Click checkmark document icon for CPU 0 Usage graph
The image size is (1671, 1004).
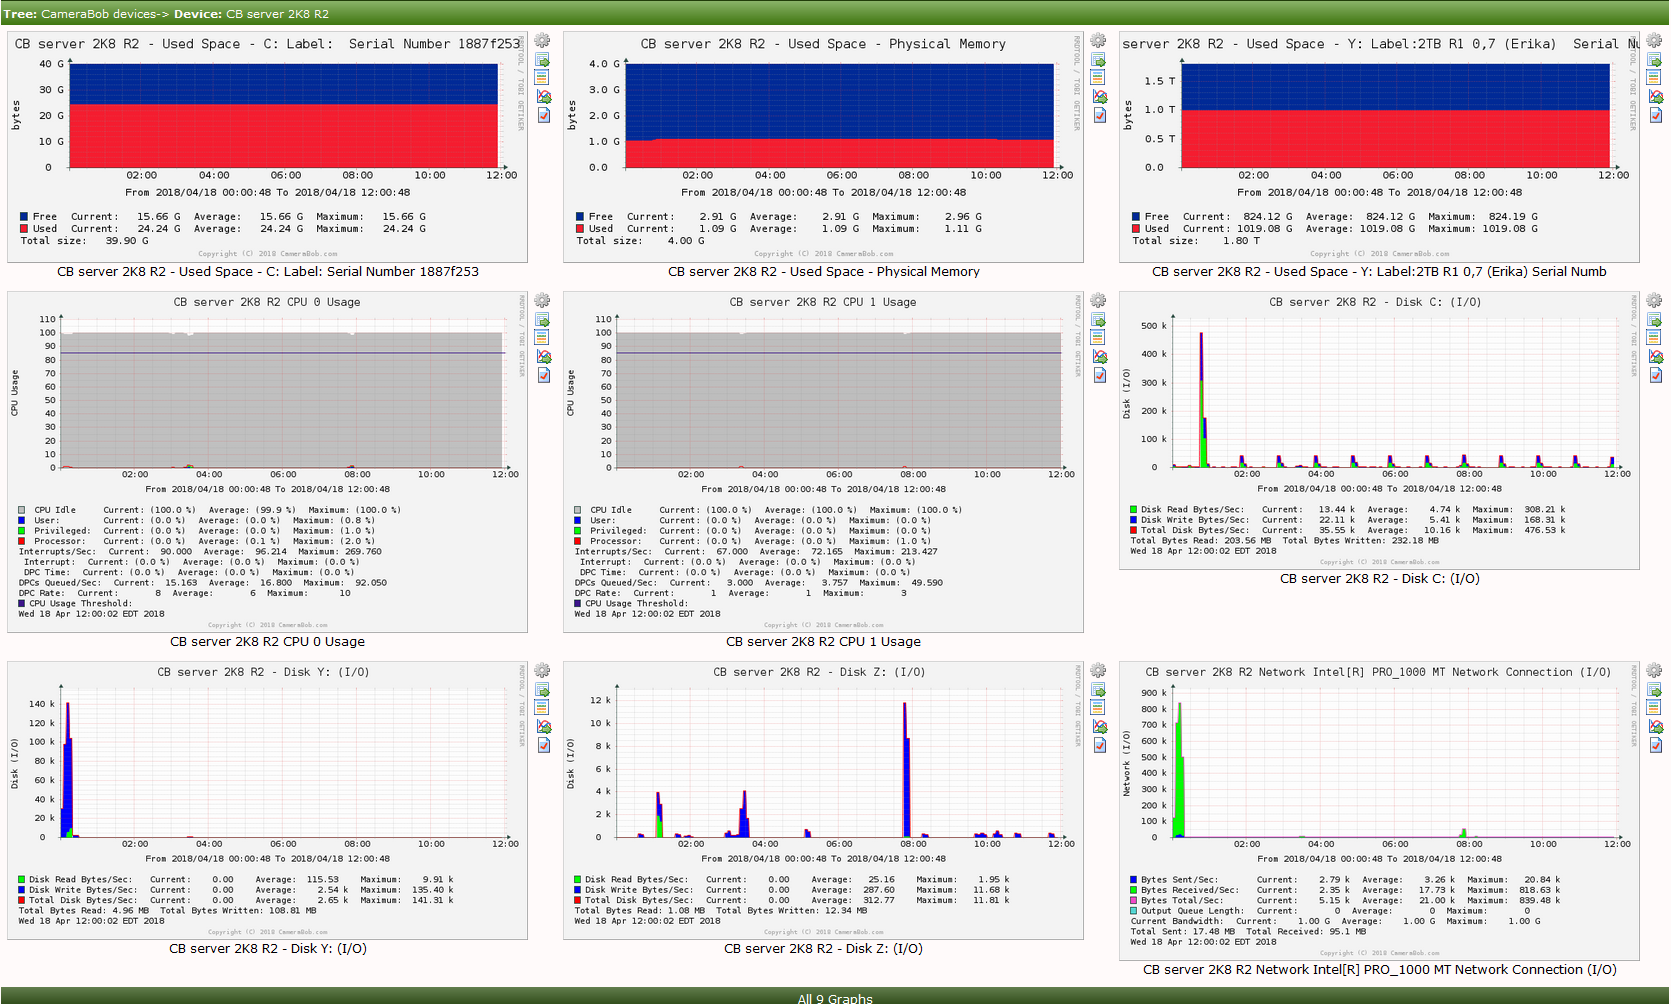click(543, 375)
